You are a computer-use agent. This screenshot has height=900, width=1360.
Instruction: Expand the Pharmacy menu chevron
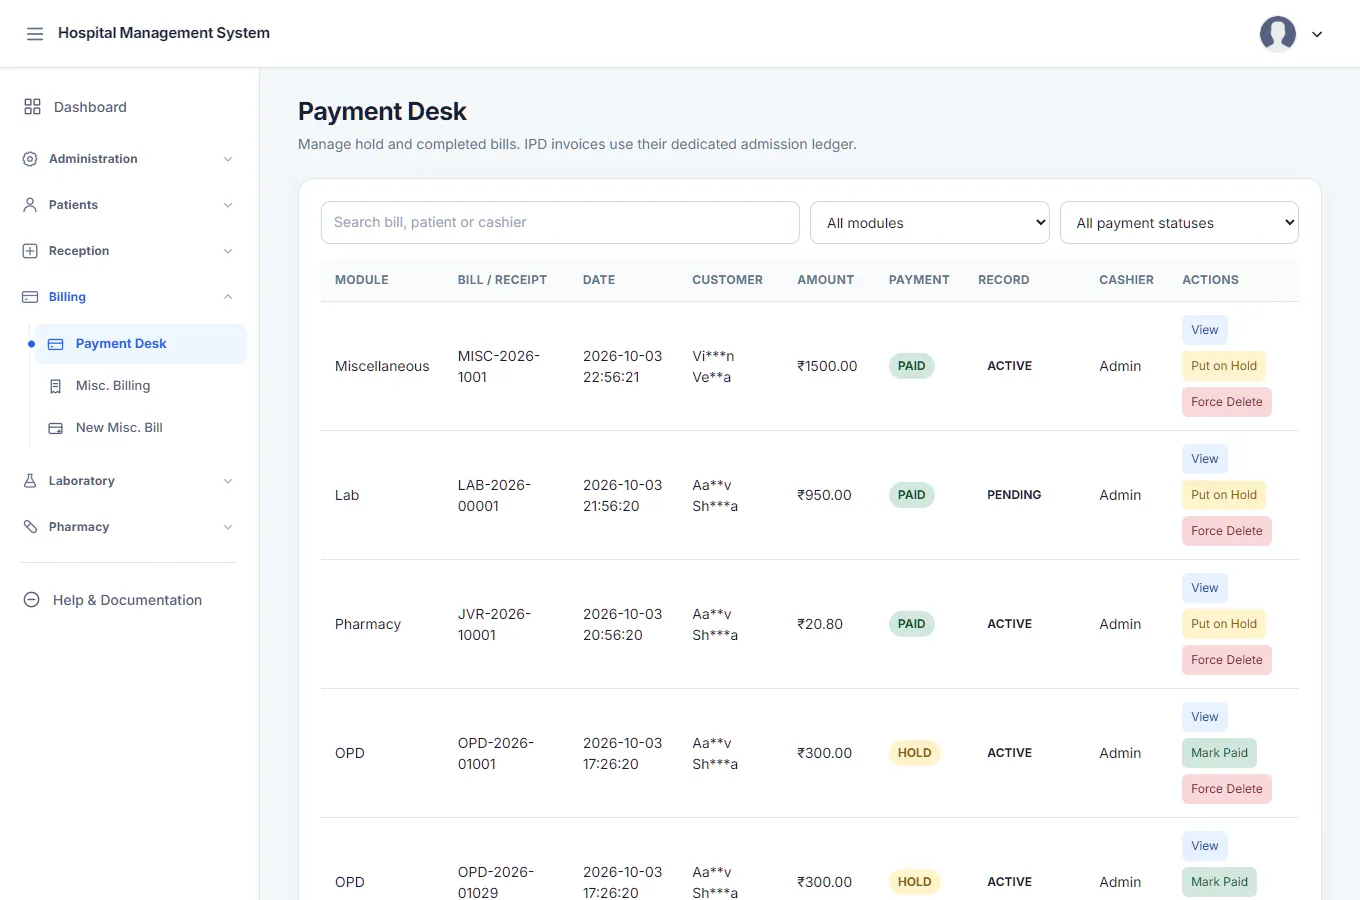click(228, 527)
